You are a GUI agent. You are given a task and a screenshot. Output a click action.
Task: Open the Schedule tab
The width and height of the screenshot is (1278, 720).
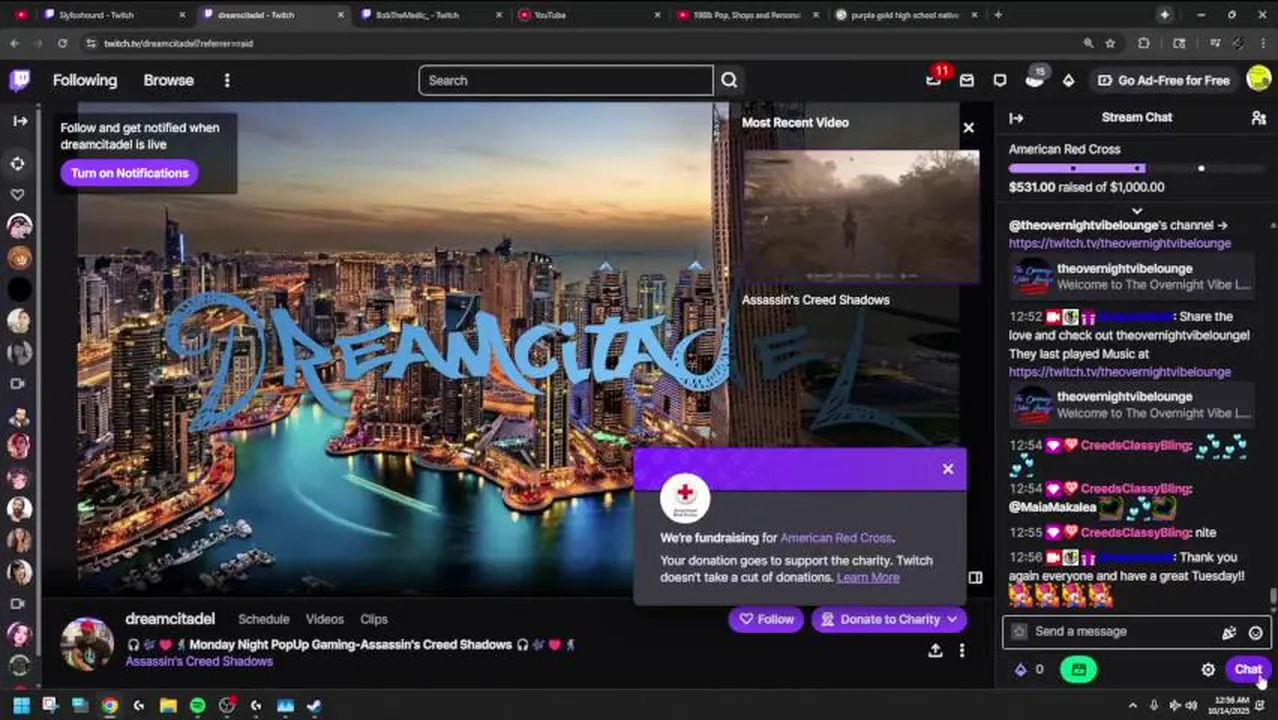(264, 619)
